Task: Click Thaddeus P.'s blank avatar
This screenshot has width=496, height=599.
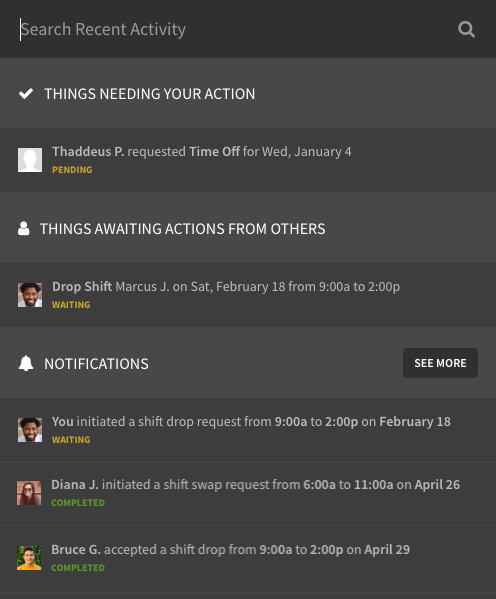Action: (30, 160)
